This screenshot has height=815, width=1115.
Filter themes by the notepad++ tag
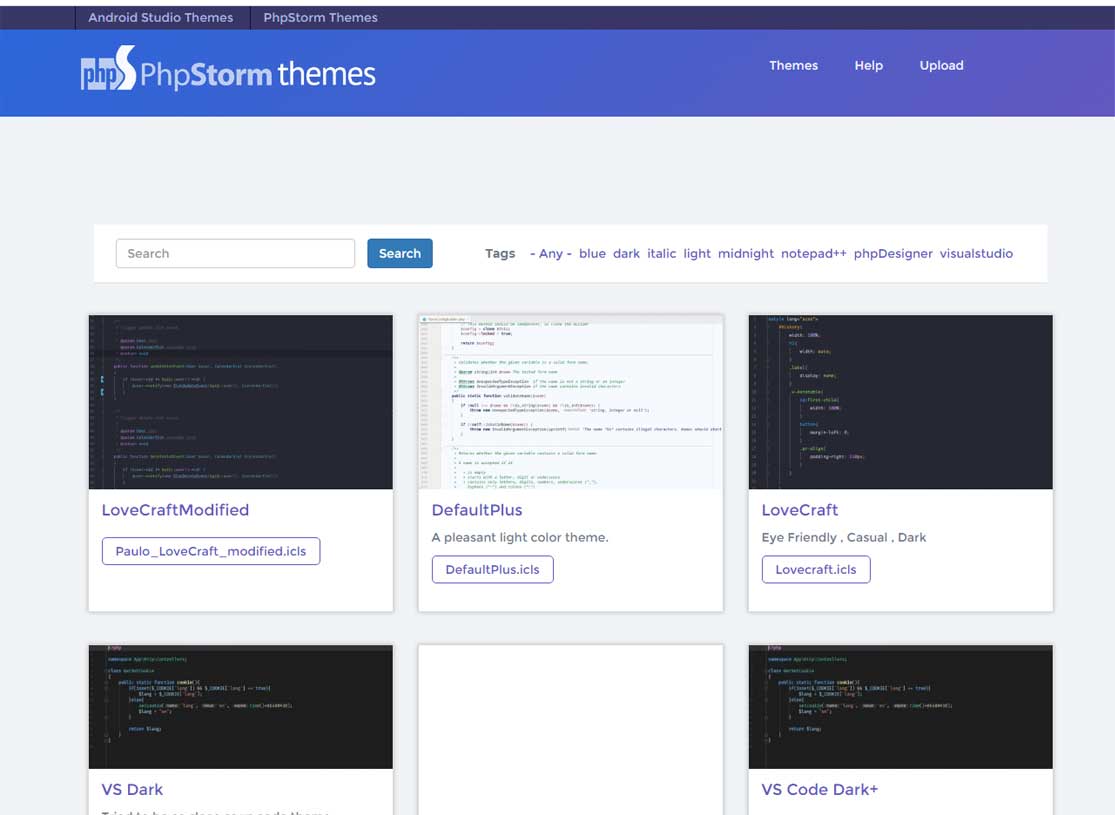click(813, 253)
